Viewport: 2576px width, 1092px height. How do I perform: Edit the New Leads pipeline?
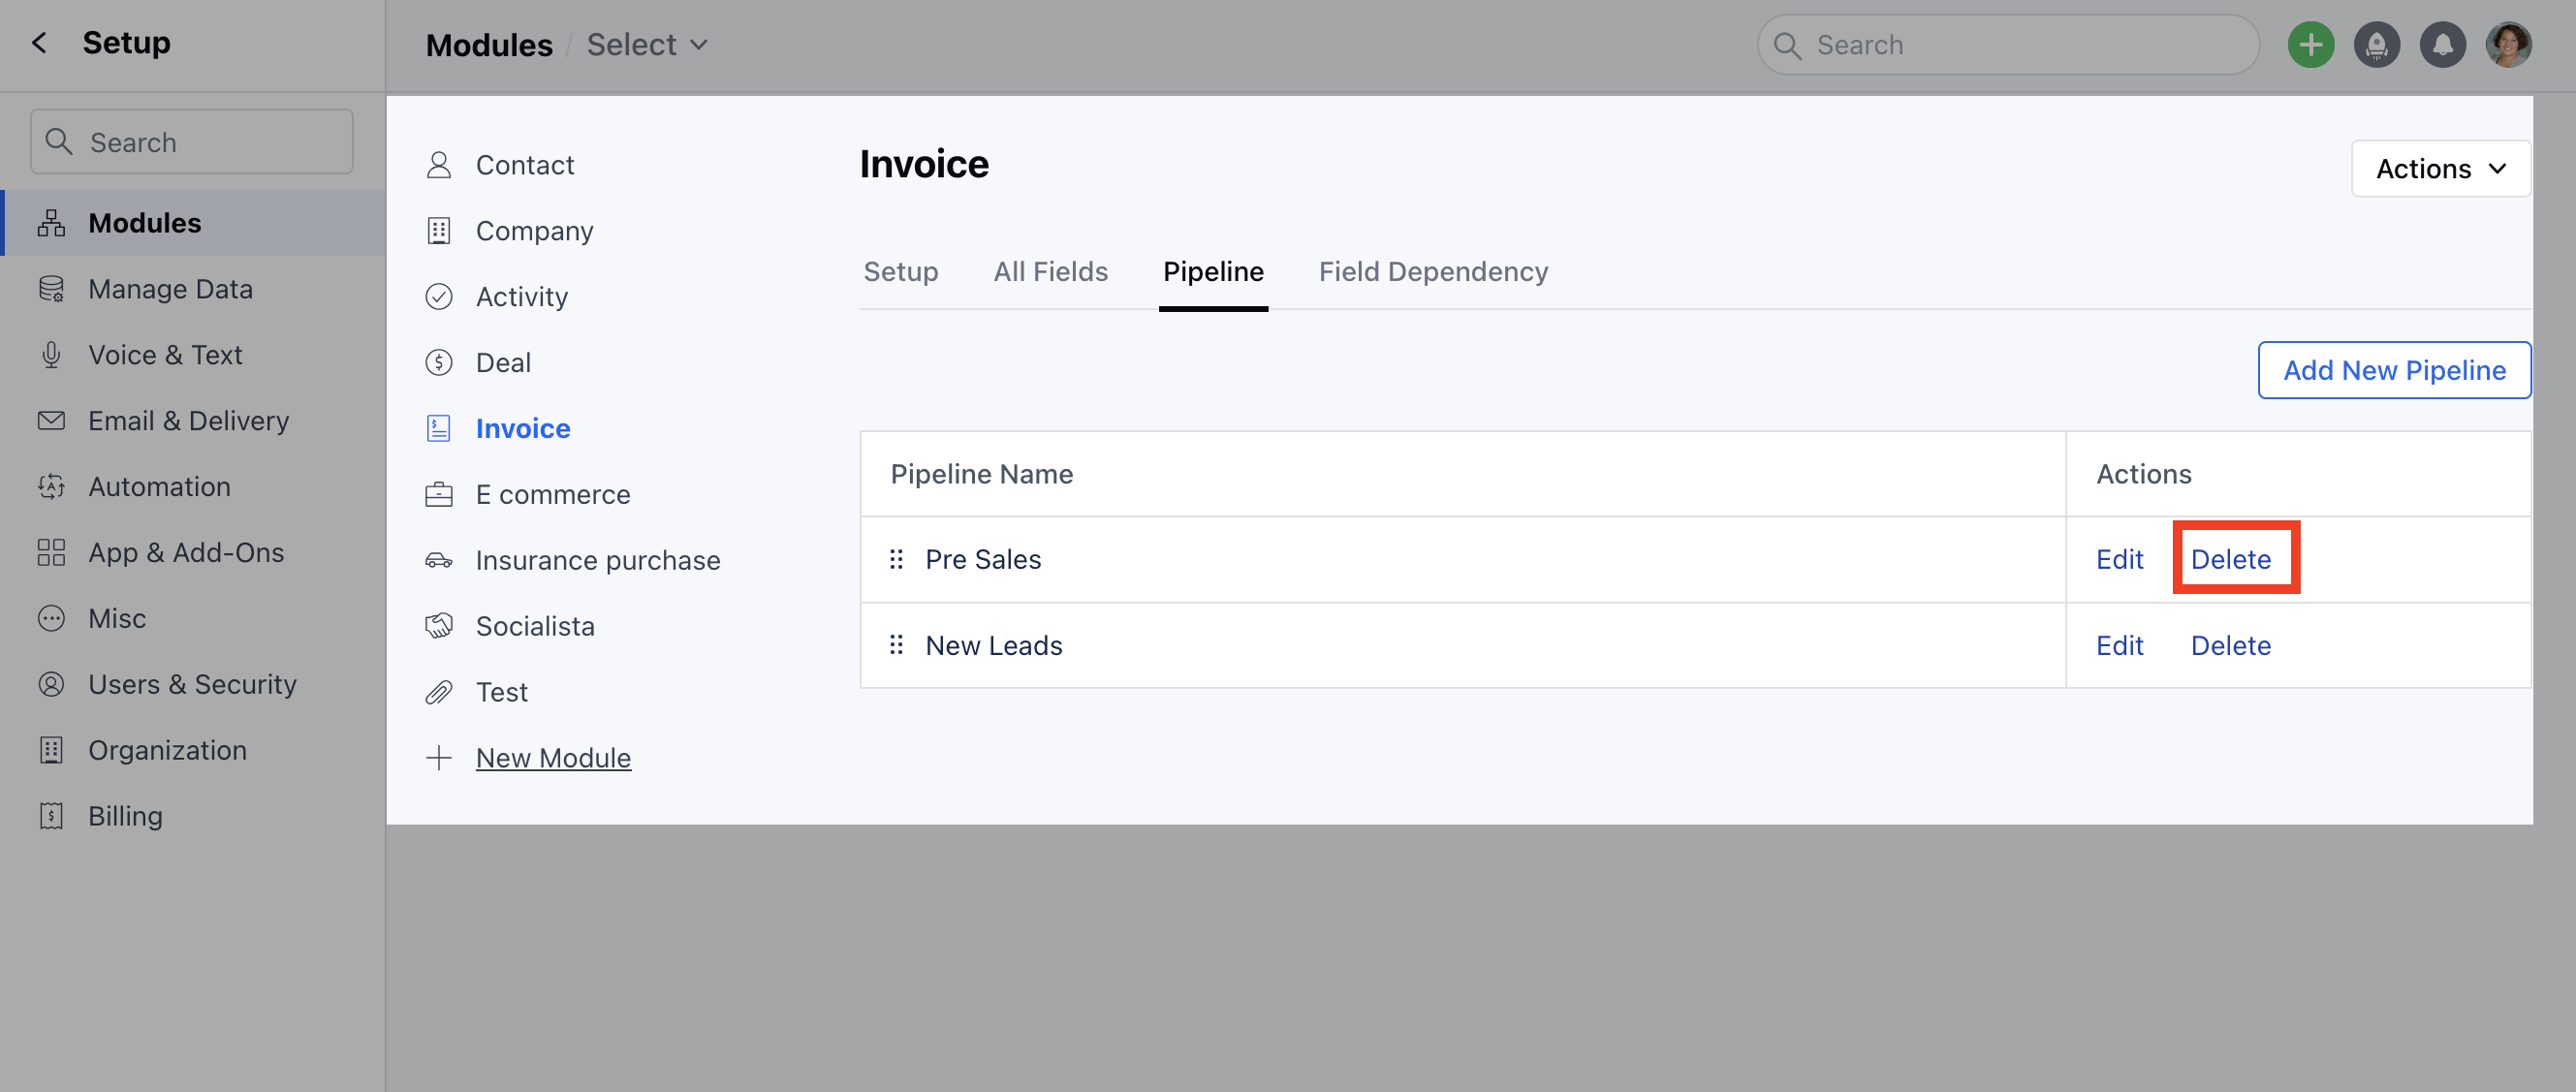click(2119, 645)
